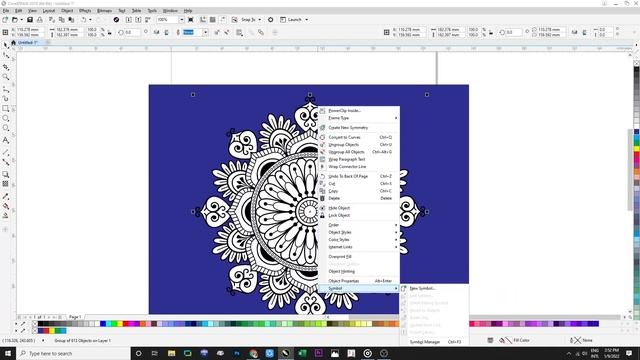Expand the Object Styles submenu
This screenshot has height=360, width=640.
[x=359, y=232]
